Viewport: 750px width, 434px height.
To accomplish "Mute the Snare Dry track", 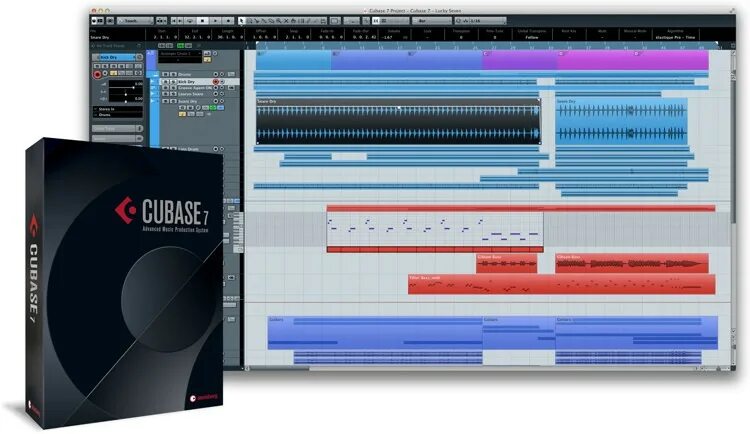I will [165, 101].
